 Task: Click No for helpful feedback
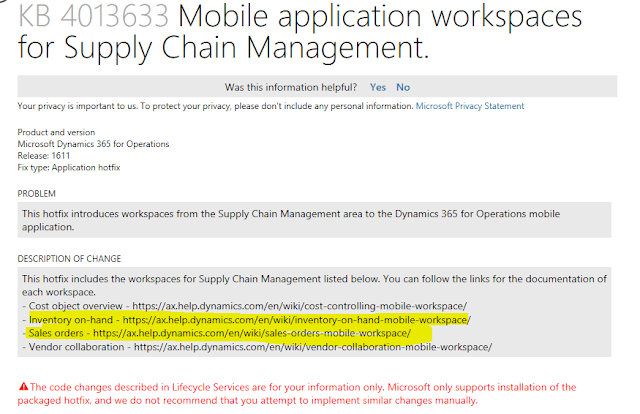403,87
